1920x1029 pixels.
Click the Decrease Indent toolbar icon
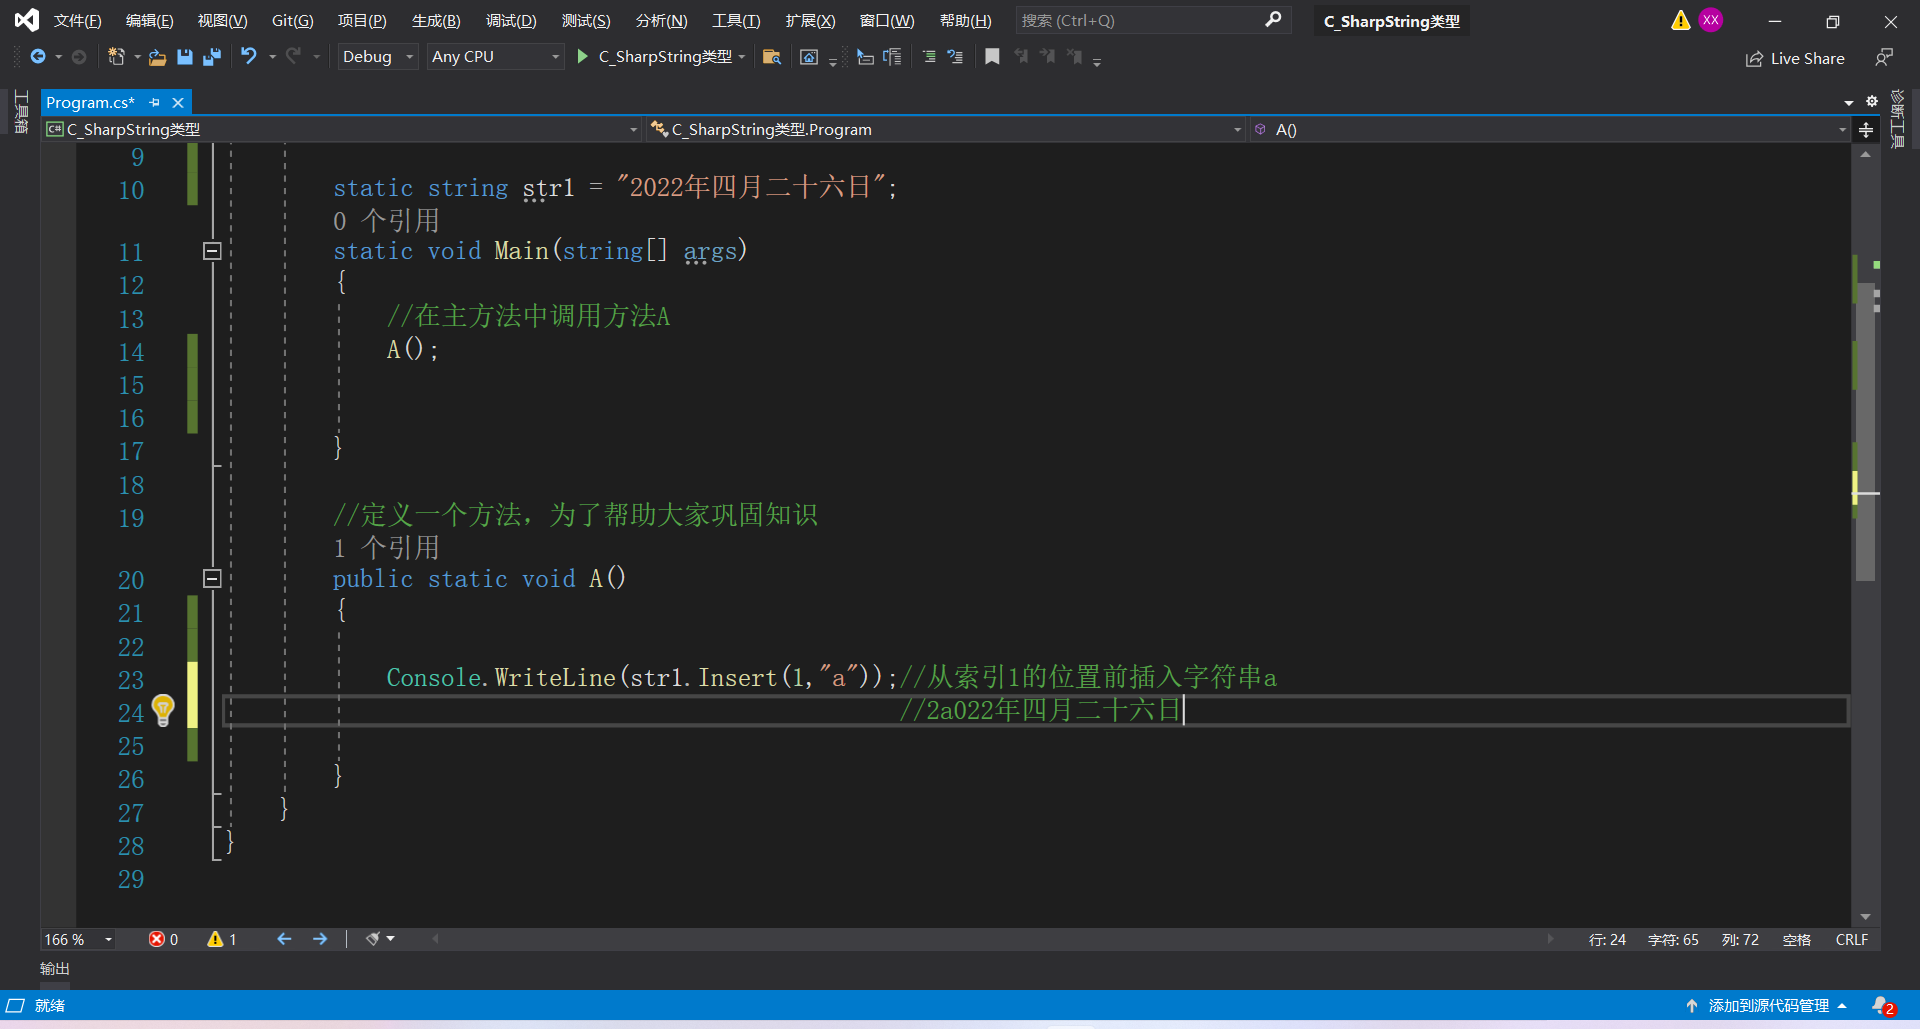866,57
